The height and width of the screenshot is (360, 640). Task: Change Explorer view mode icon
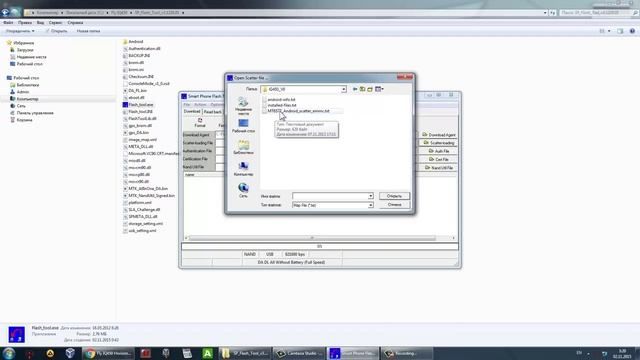602,31
